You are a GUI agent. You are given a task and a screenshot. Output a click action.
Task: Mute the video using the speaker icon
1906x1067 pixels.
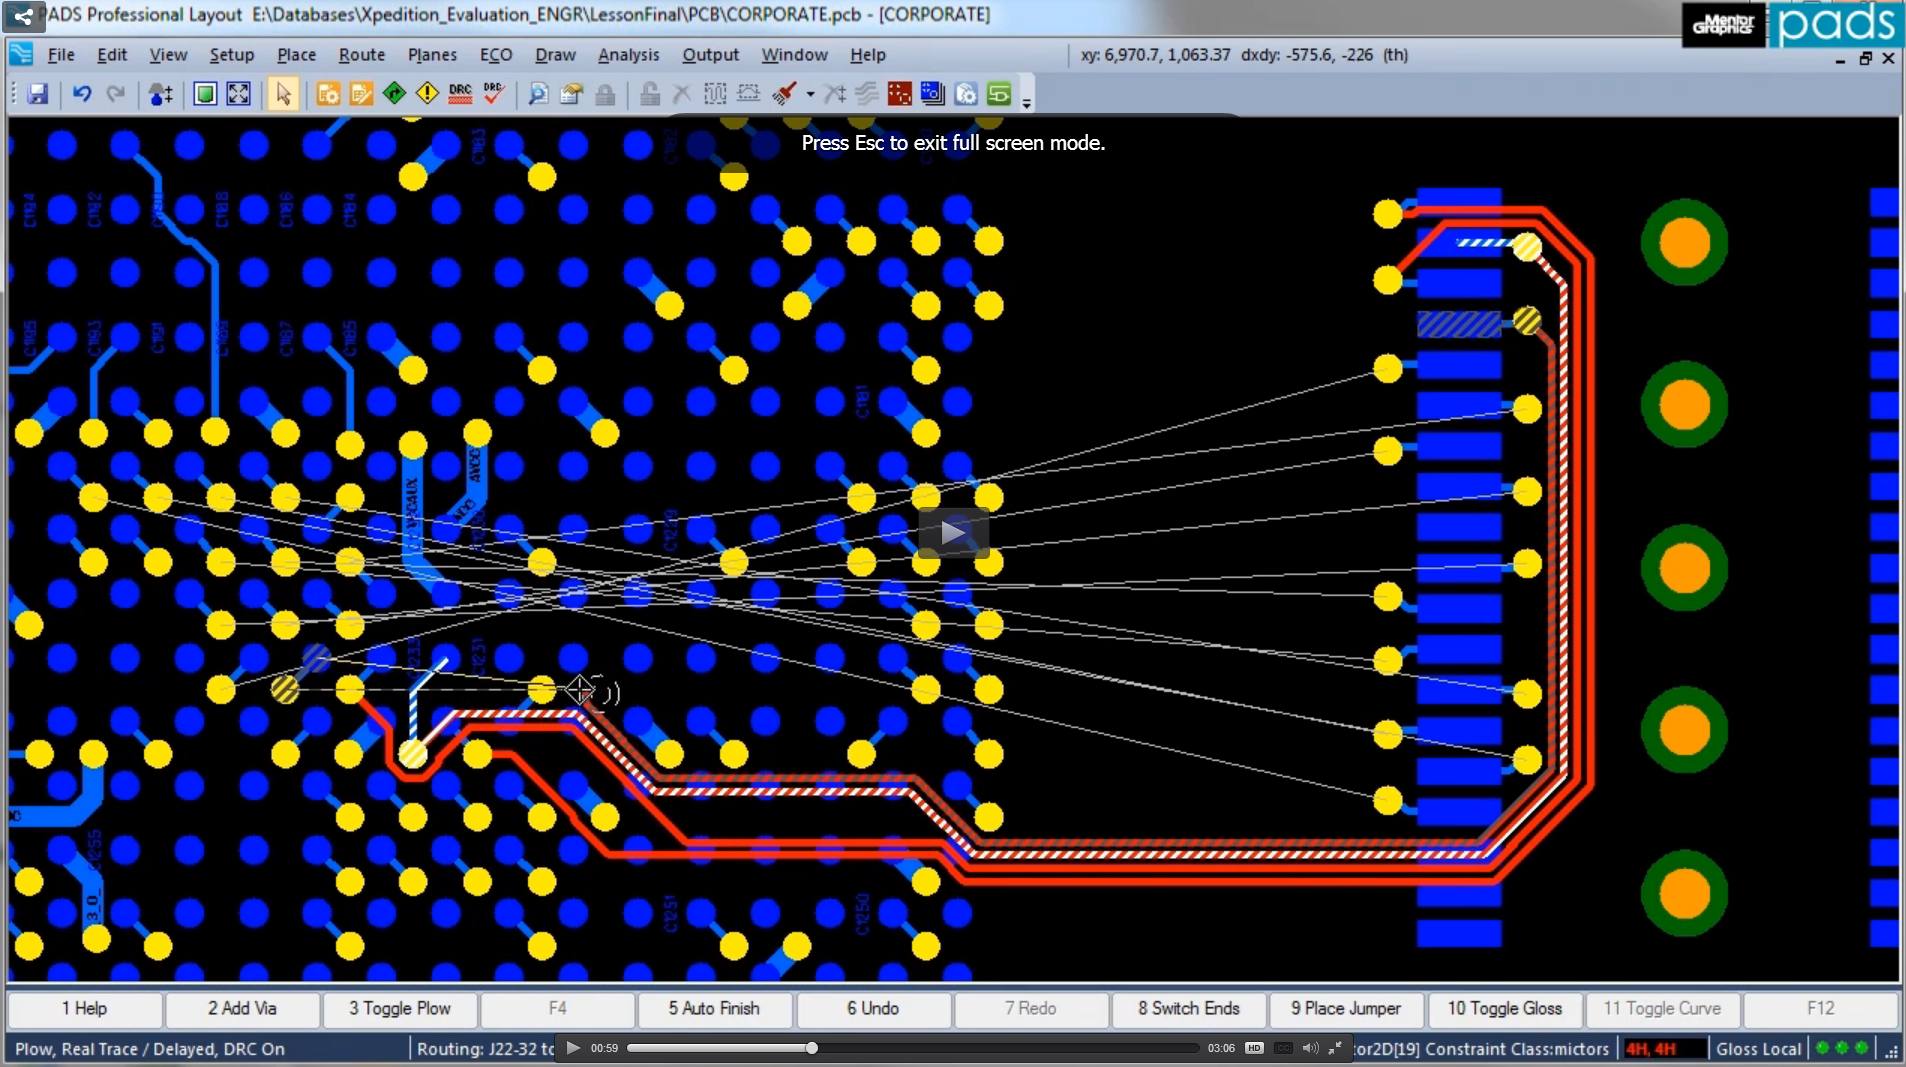[1310, 1048]
